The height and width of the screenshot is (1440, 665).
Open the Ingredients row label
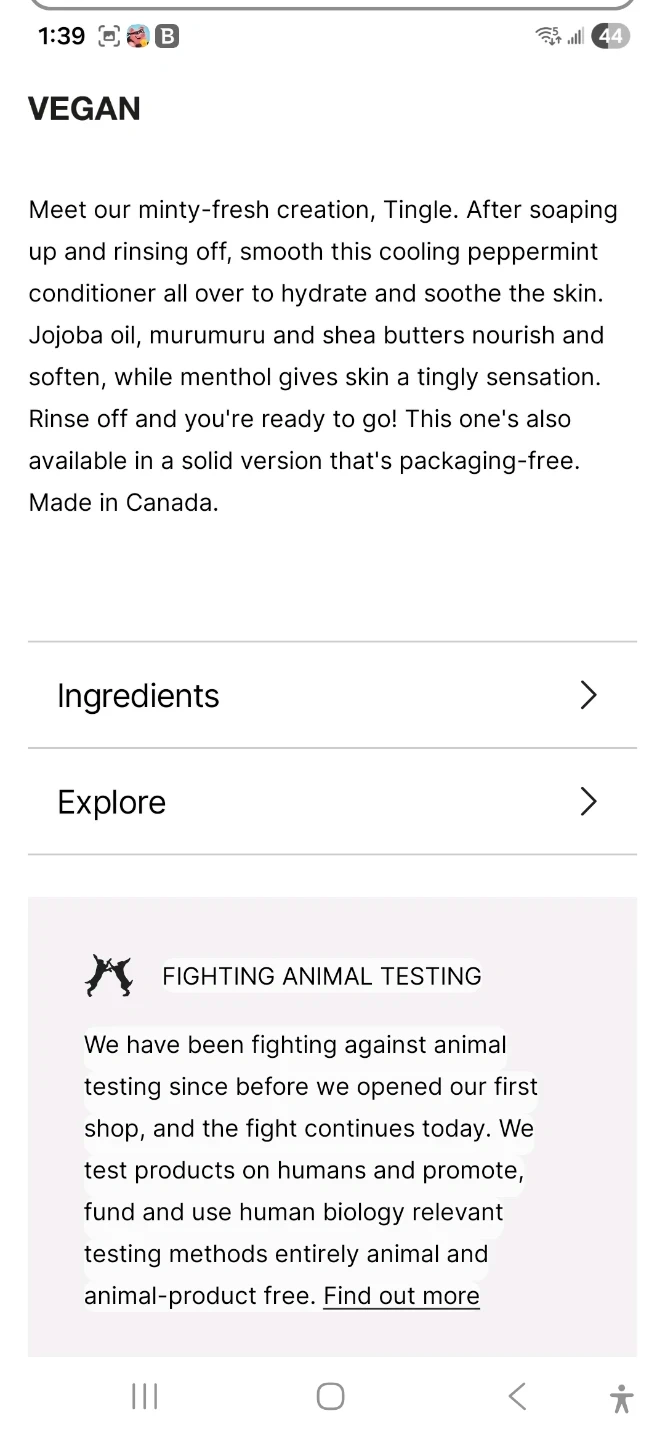tap(138, 696)
